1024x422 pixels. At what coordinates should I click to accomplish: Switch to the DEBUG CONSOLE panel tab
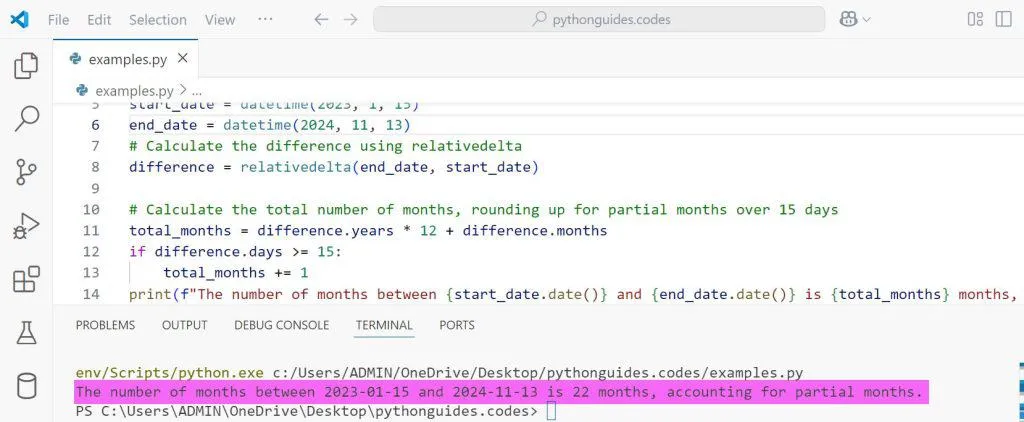point(281,325)
